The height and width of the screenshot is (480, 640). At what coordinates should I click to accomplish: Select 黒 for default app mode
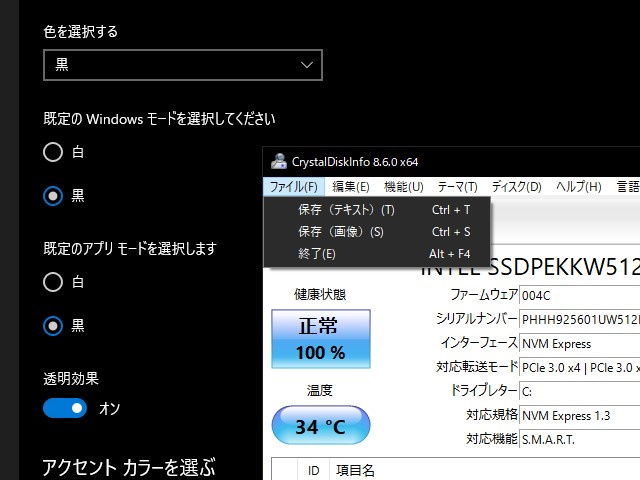tap(53, 326)
